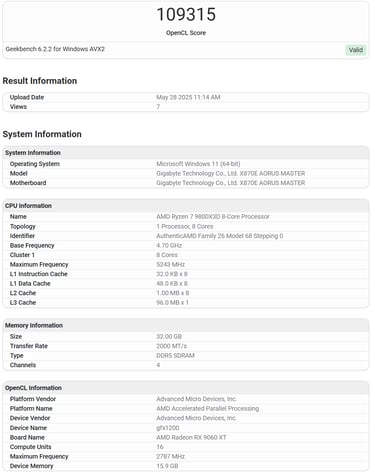The width and height of the screenshot is (375, 472).
Task: Click the '1.00 MB x 8' L2 cache value
Action: 173,293
